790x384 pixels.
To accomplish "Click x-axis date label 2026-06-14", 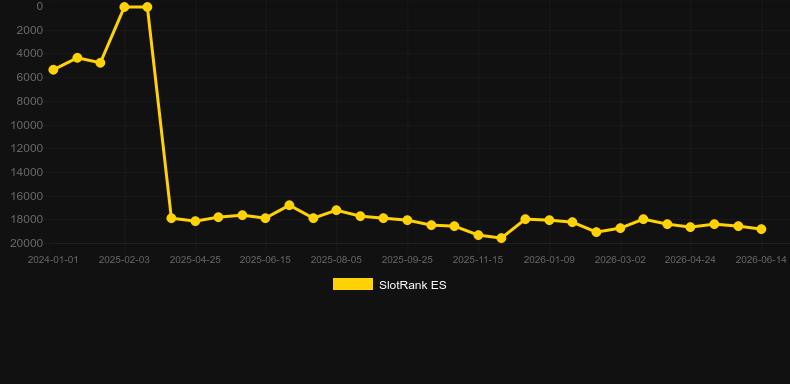I will coord(761,260).
